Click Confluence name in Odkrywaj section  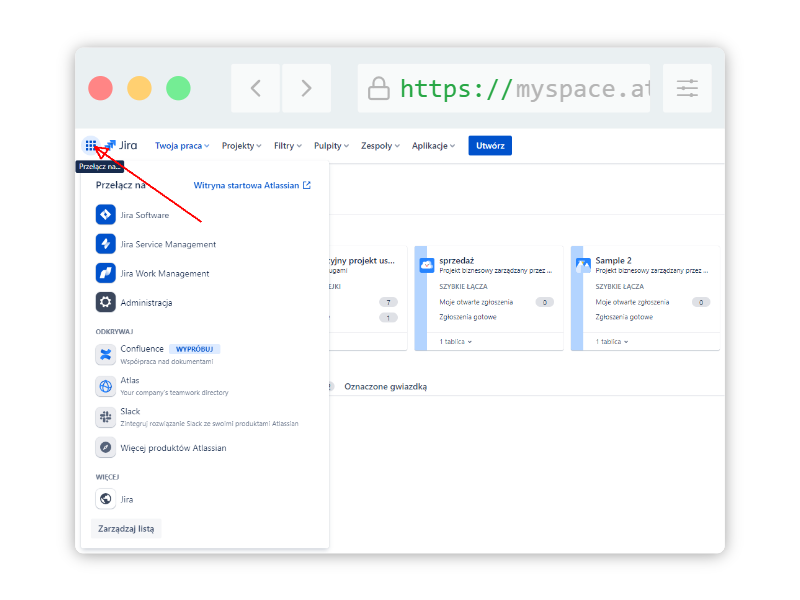(142, 349)
